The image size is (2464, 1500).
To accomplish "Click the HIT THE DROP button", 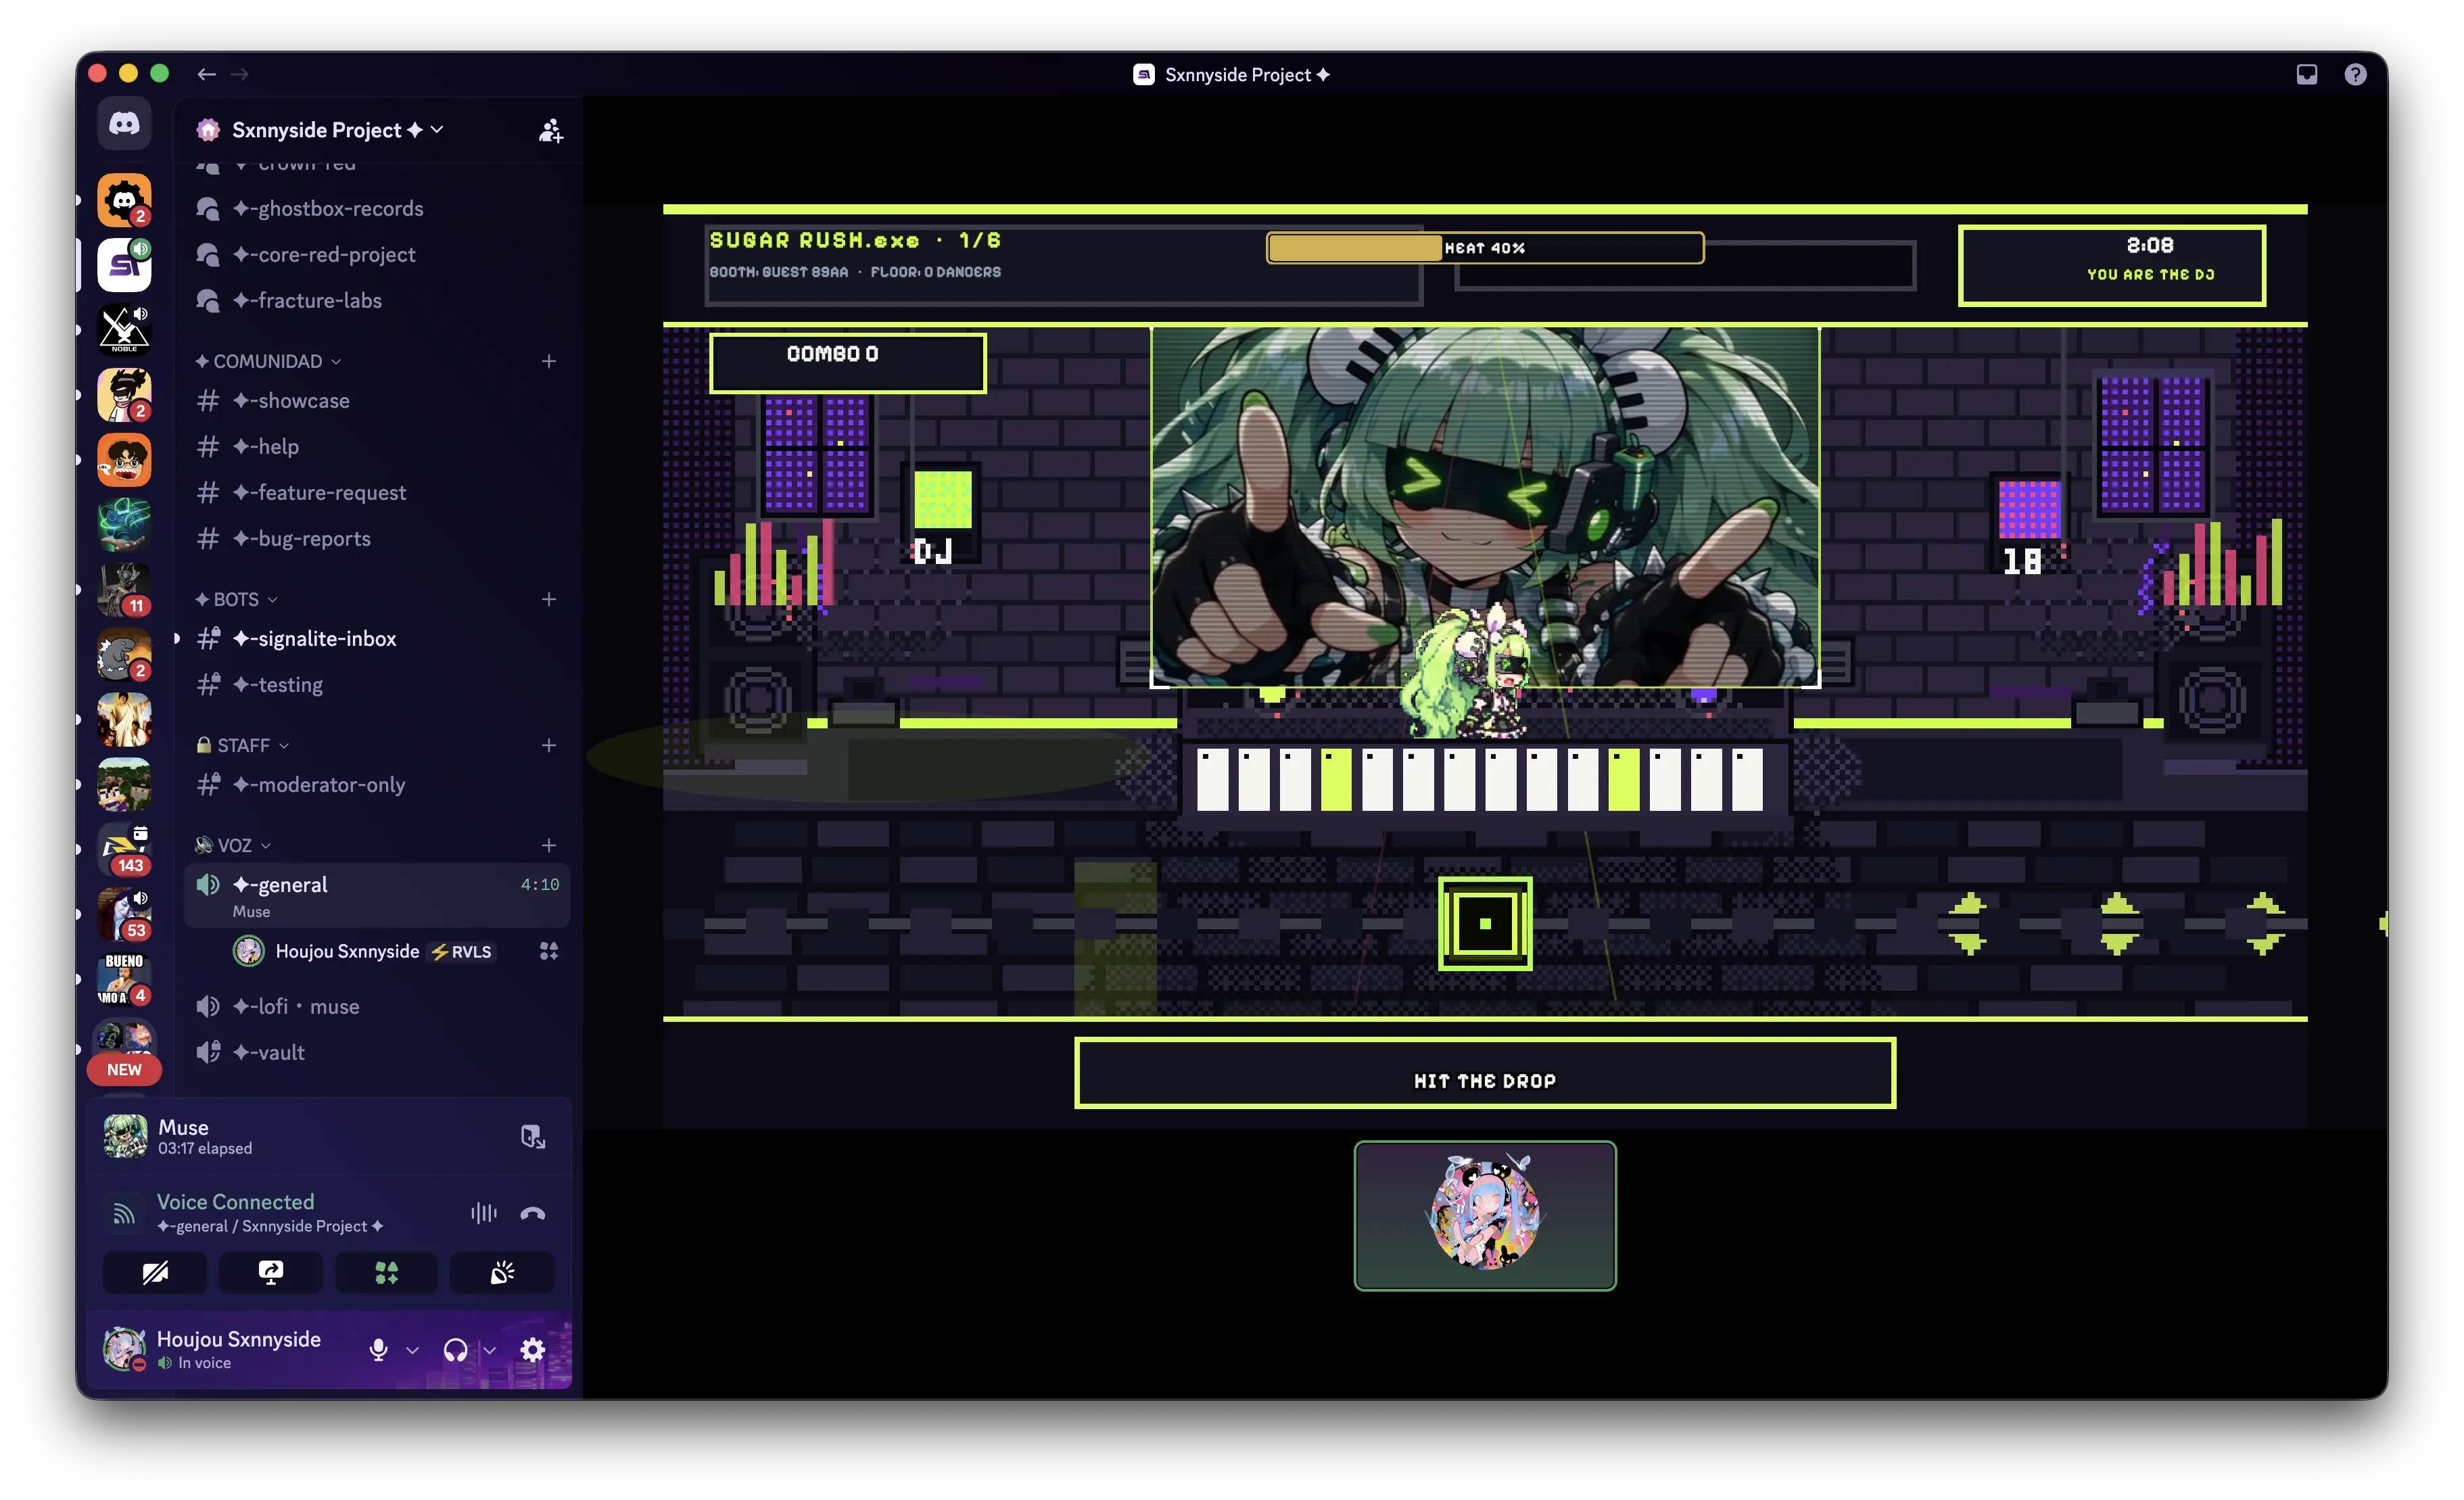I will 1485,1074.
